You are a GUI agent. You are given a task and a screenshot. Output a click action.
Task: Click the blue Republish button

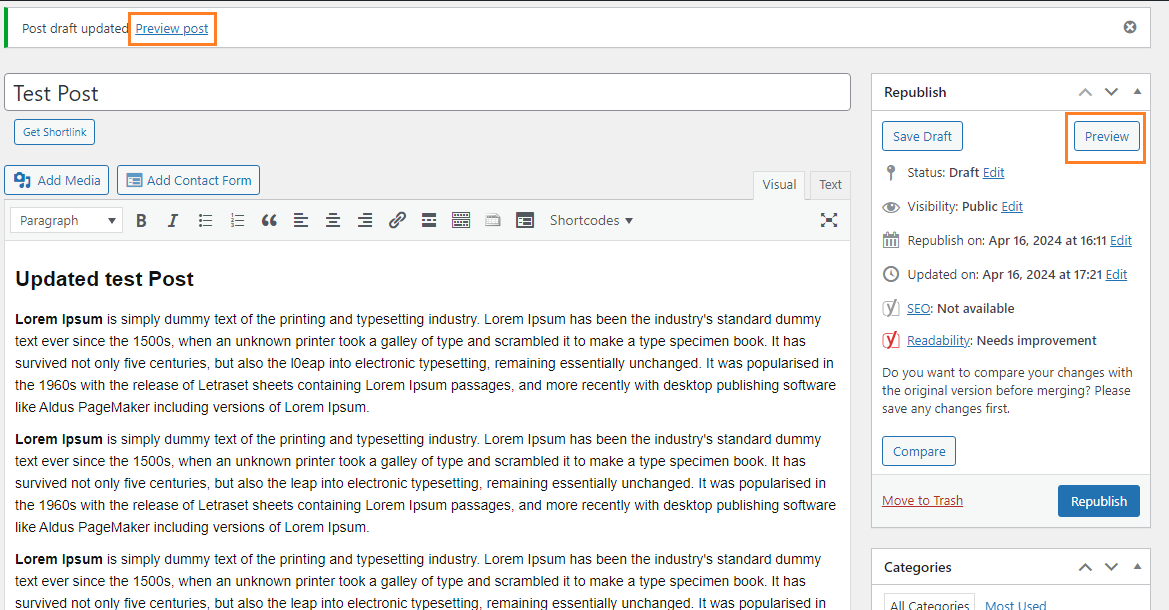pyautogui.click(x=1098, y=501)
